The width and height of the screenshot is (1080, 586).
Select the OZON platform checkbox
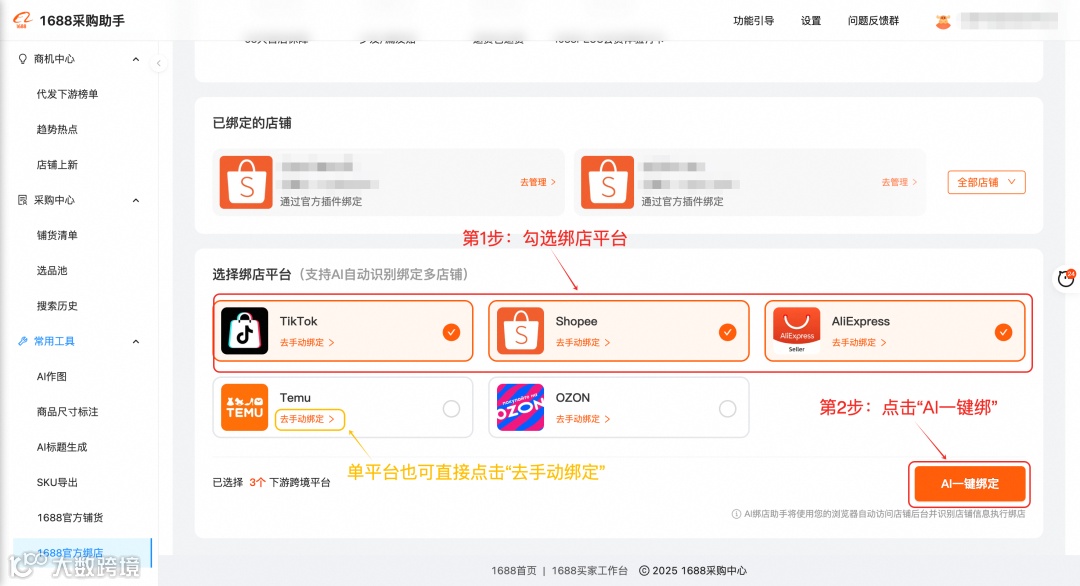point(727,409)
